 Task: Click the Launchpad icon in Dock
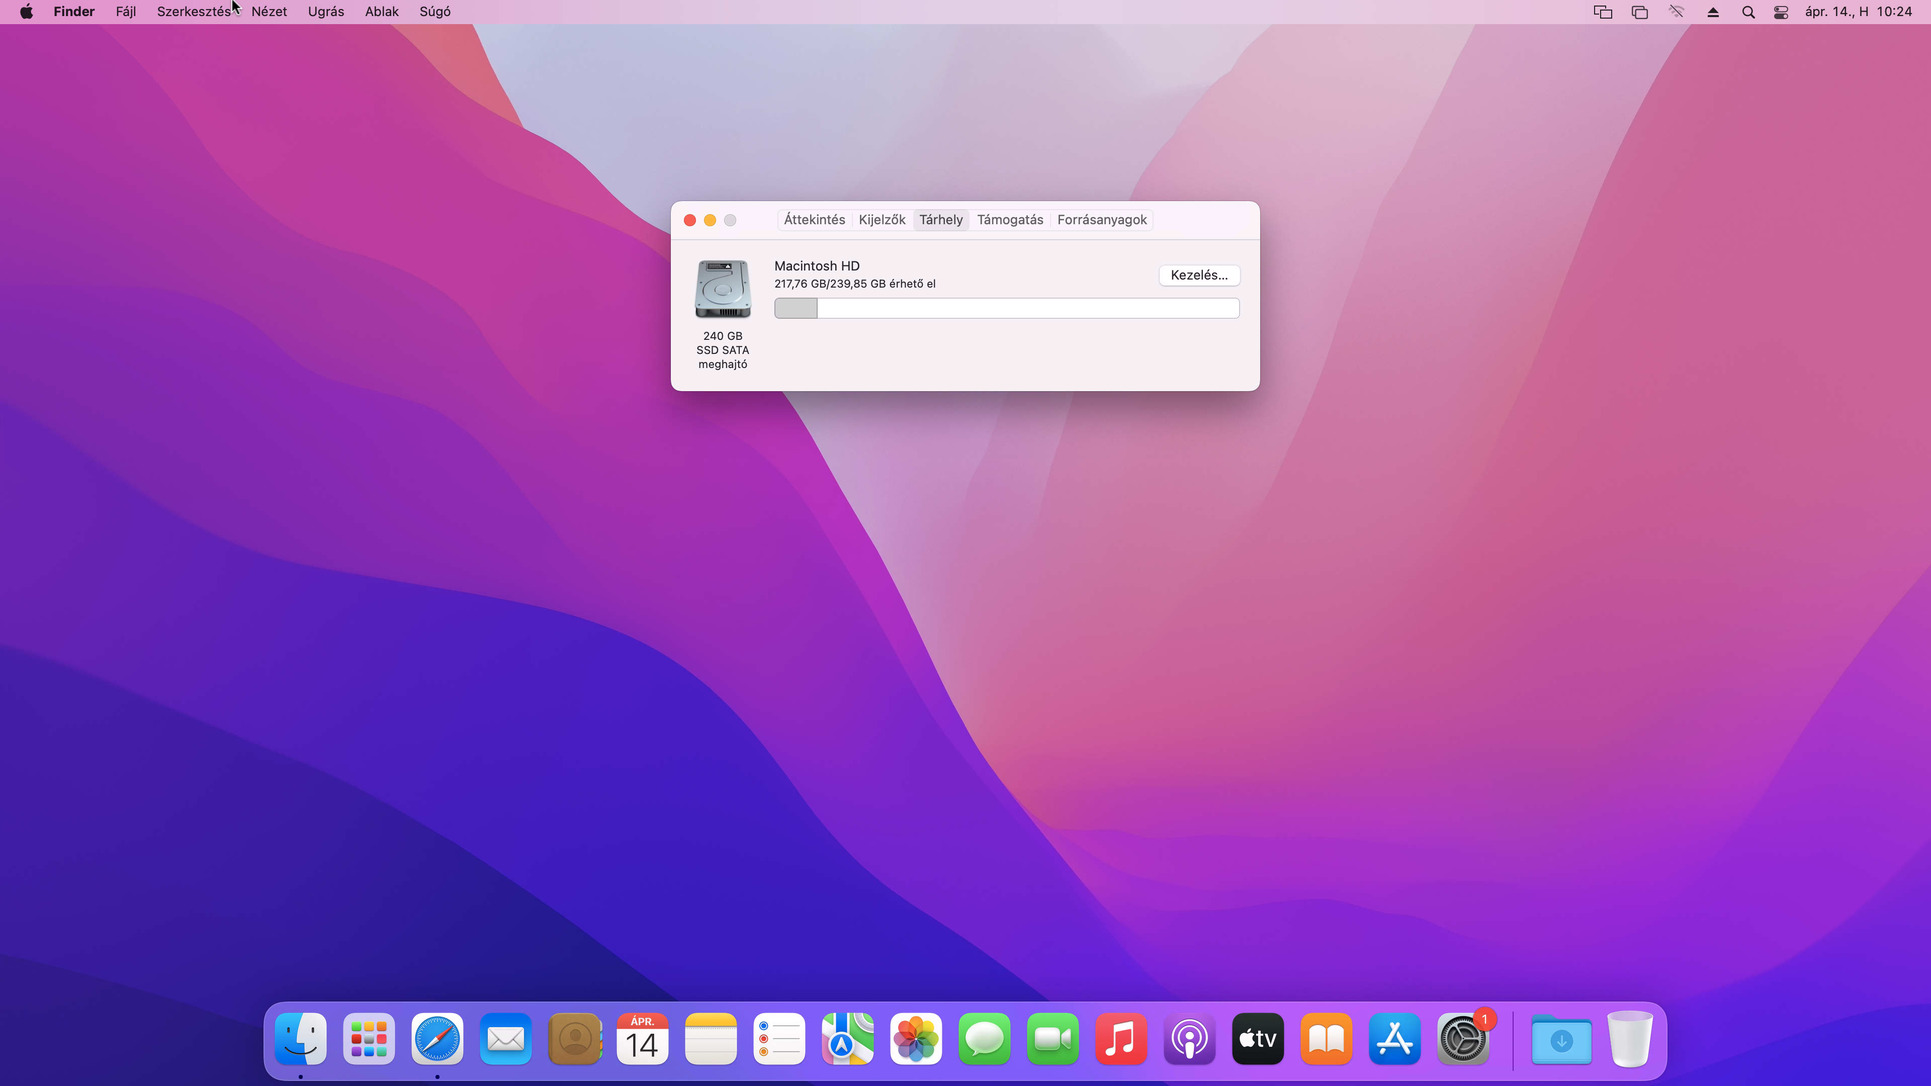[369, 1040]
